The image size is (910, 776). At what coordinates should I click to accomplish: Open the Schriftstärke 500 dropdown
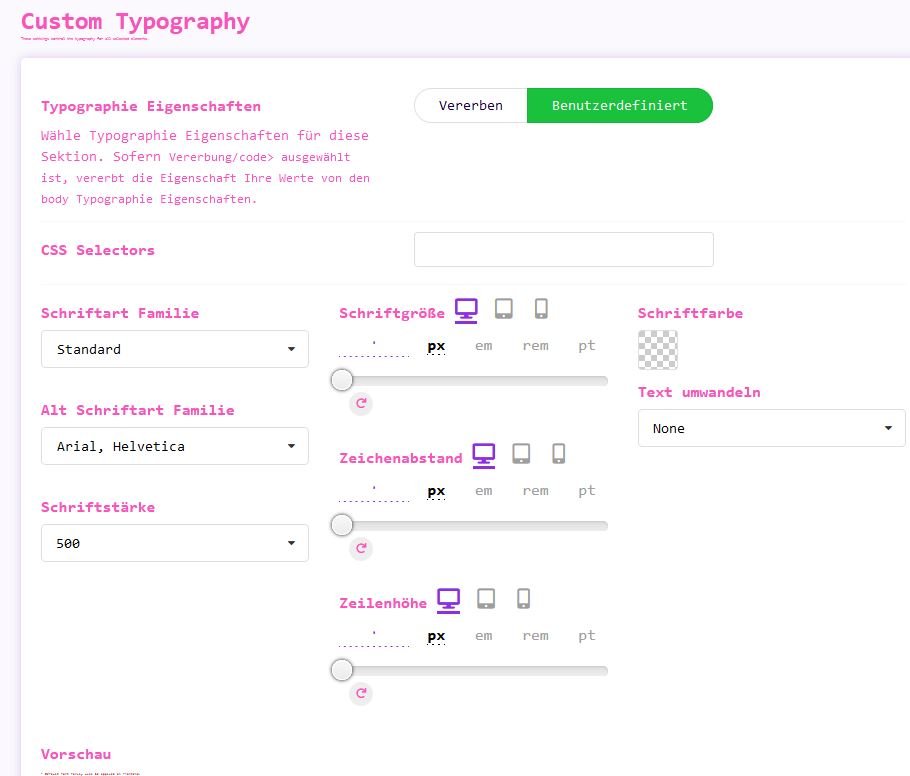(x=175, y=543)
